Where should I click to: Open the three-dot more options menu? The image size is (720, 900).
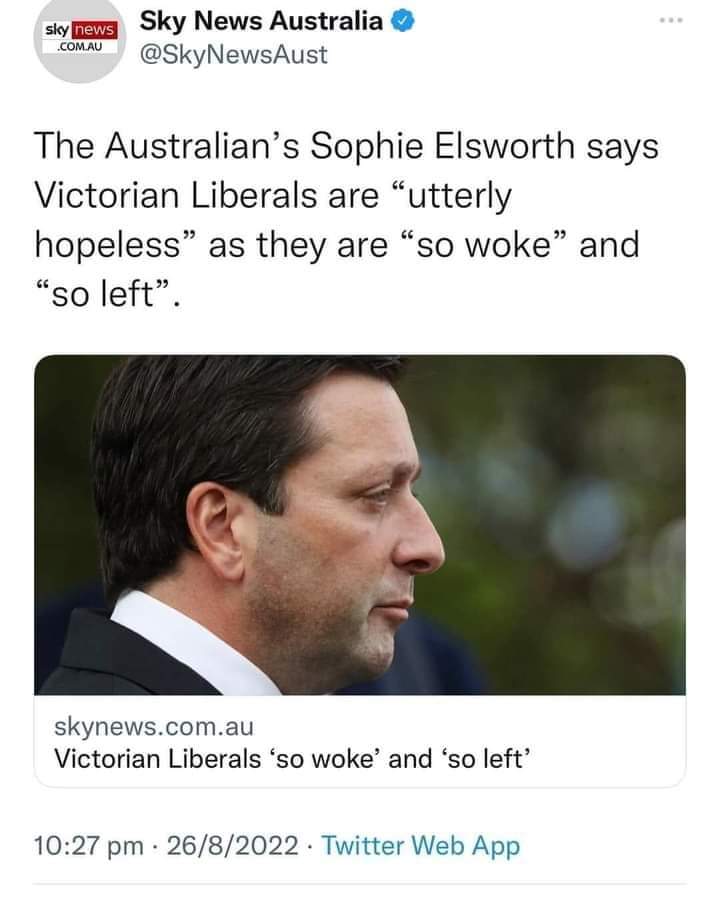click(671, 21)
